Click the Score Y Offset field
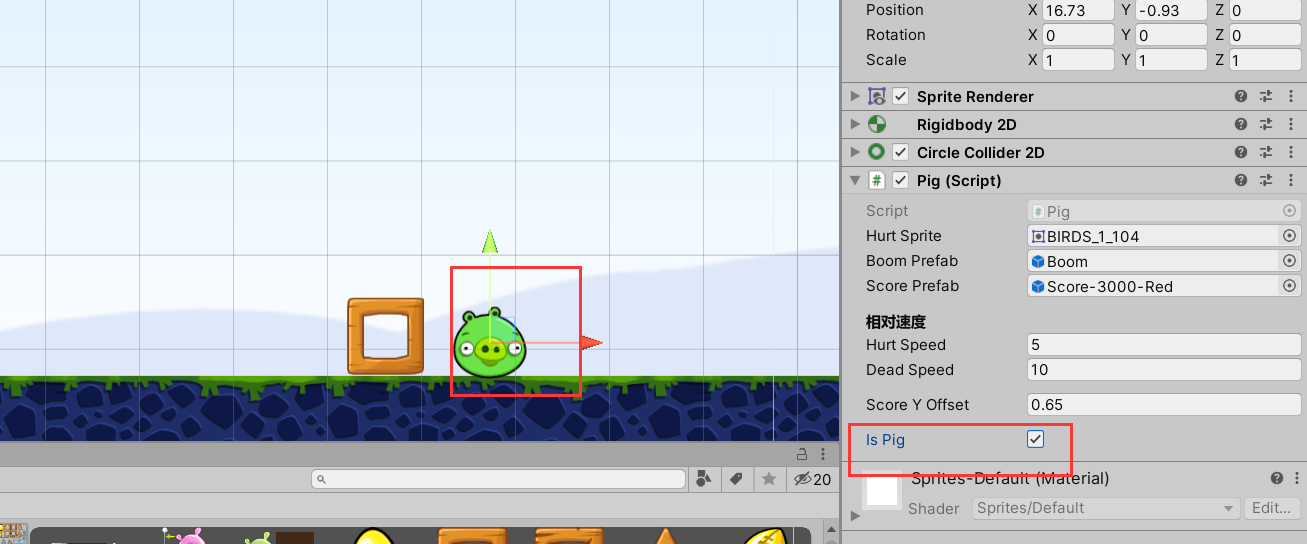1307x544 pixels. point(1164,405)
